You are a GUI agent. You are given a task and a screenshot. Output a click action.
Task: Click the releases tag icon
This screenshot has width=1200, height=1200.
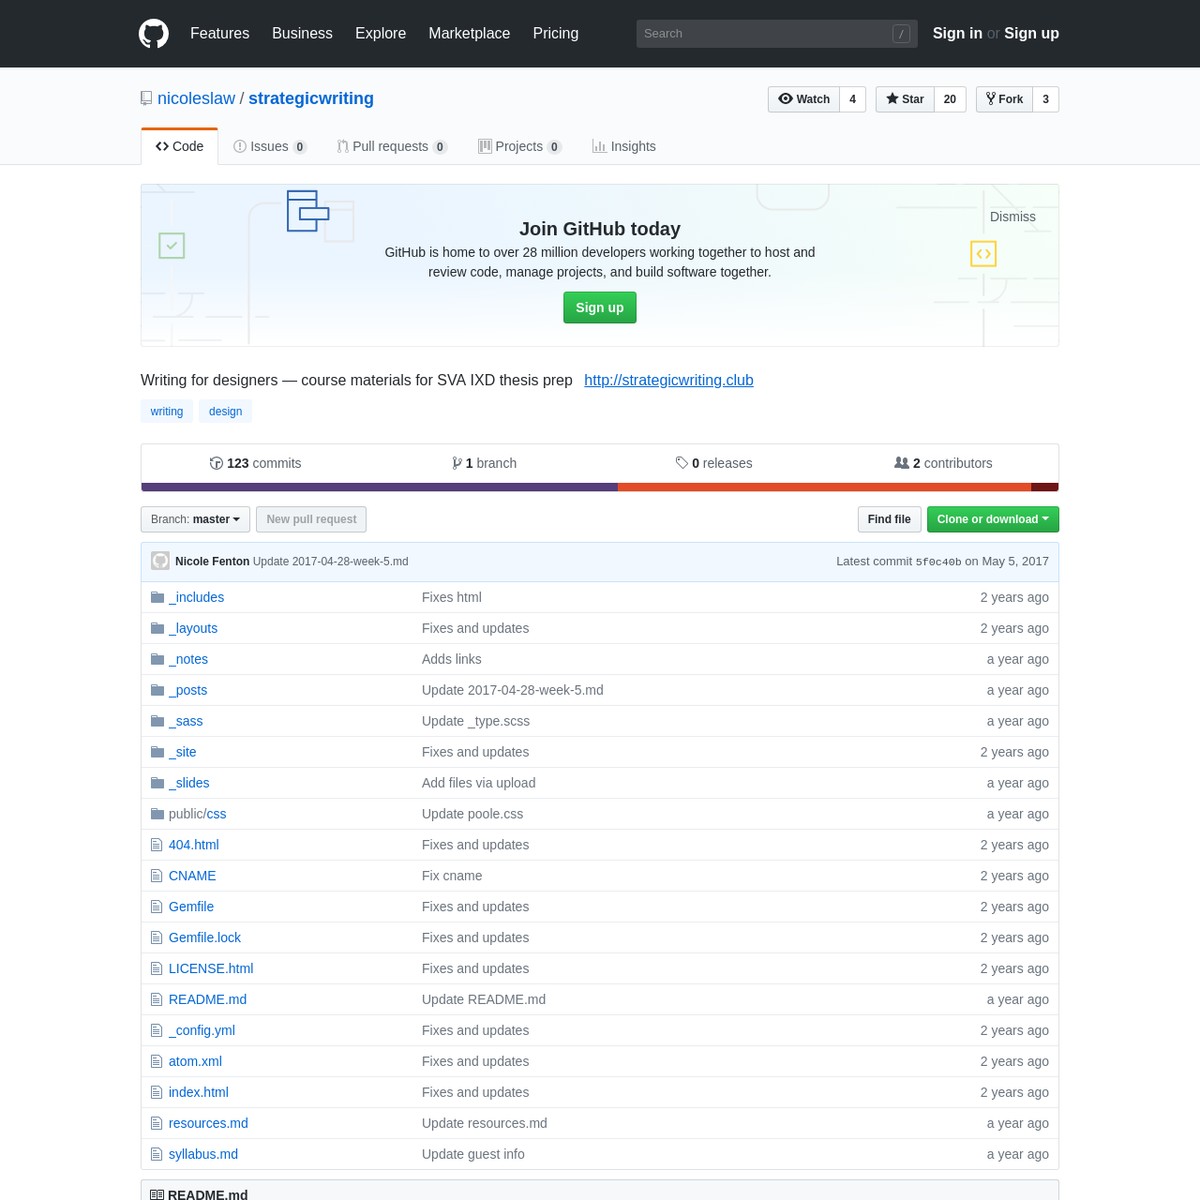(x=682, y=463)
